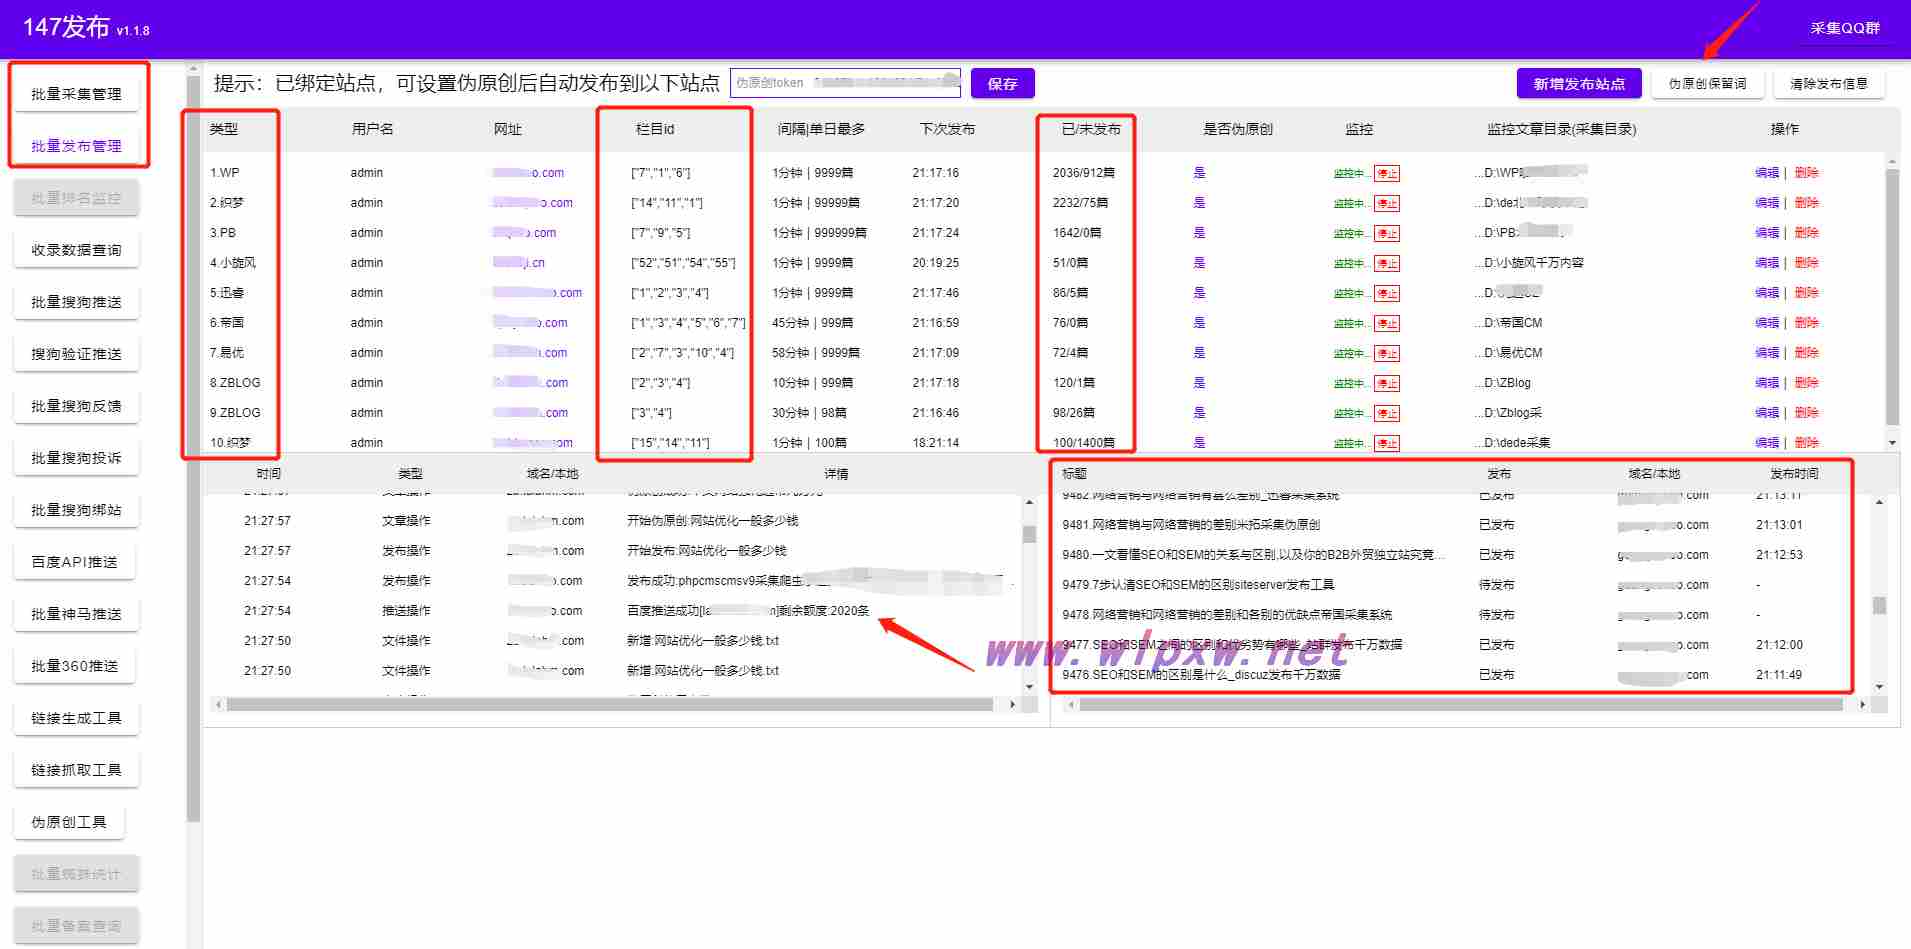Image resolution: width=1911 pixels, height=949 pixels.
Task: Click 清除发布信息 button
Action: (1829, 84)
